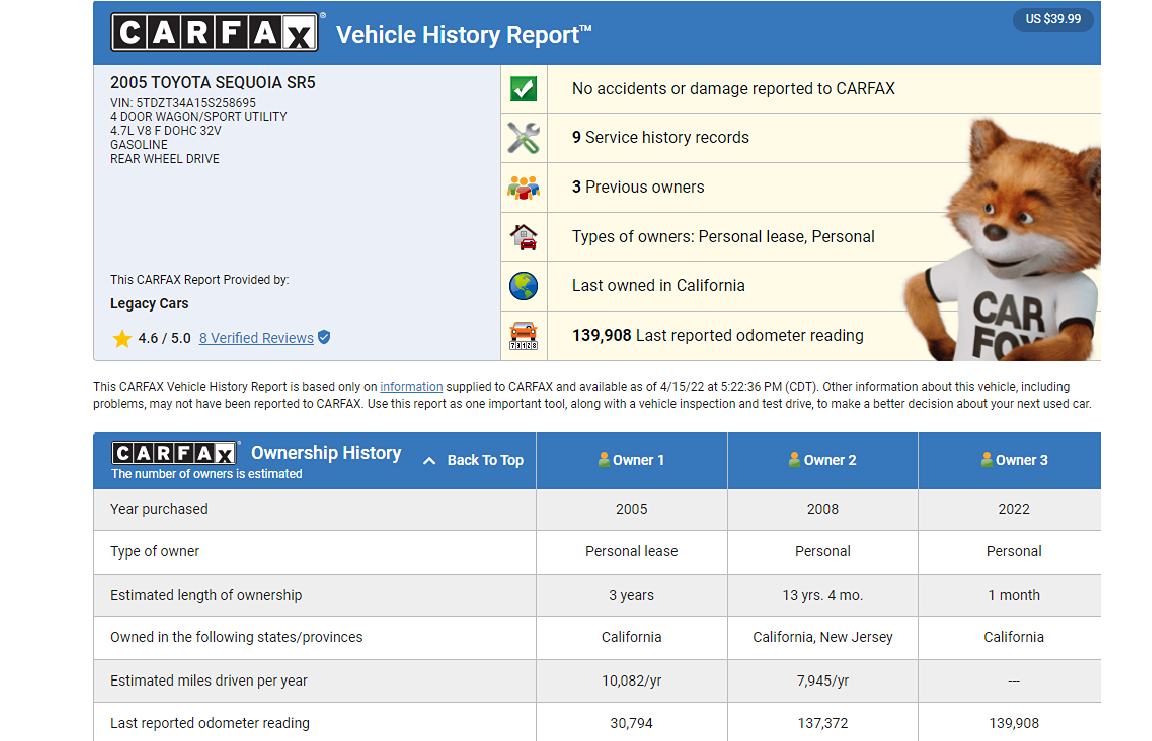This screenshot has height=741, width=1152.
Task: Click the wrench service history icon
Action: [523, 138]
